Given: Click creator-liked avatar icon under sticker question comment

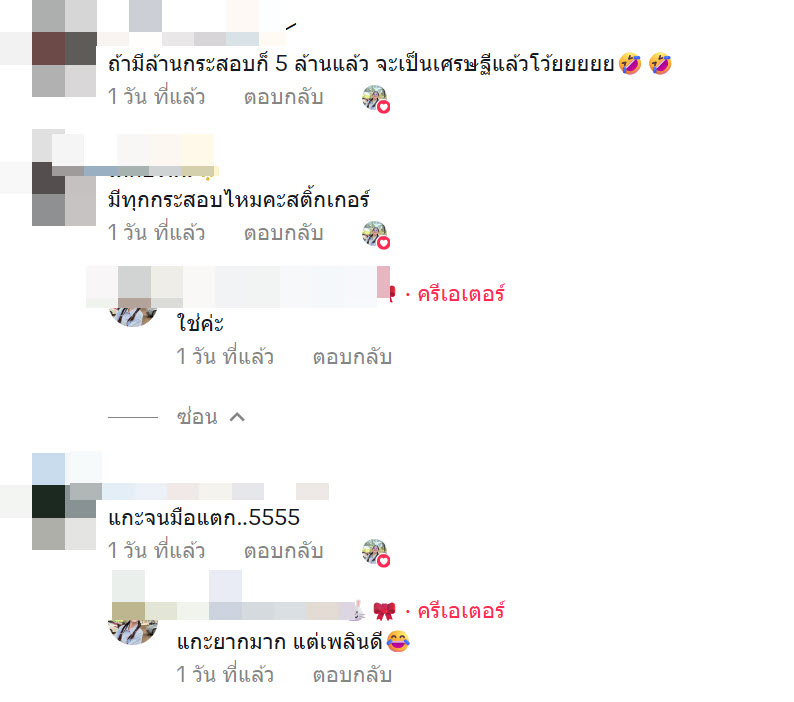Looking at the screenshot, I should pos(375,235).
